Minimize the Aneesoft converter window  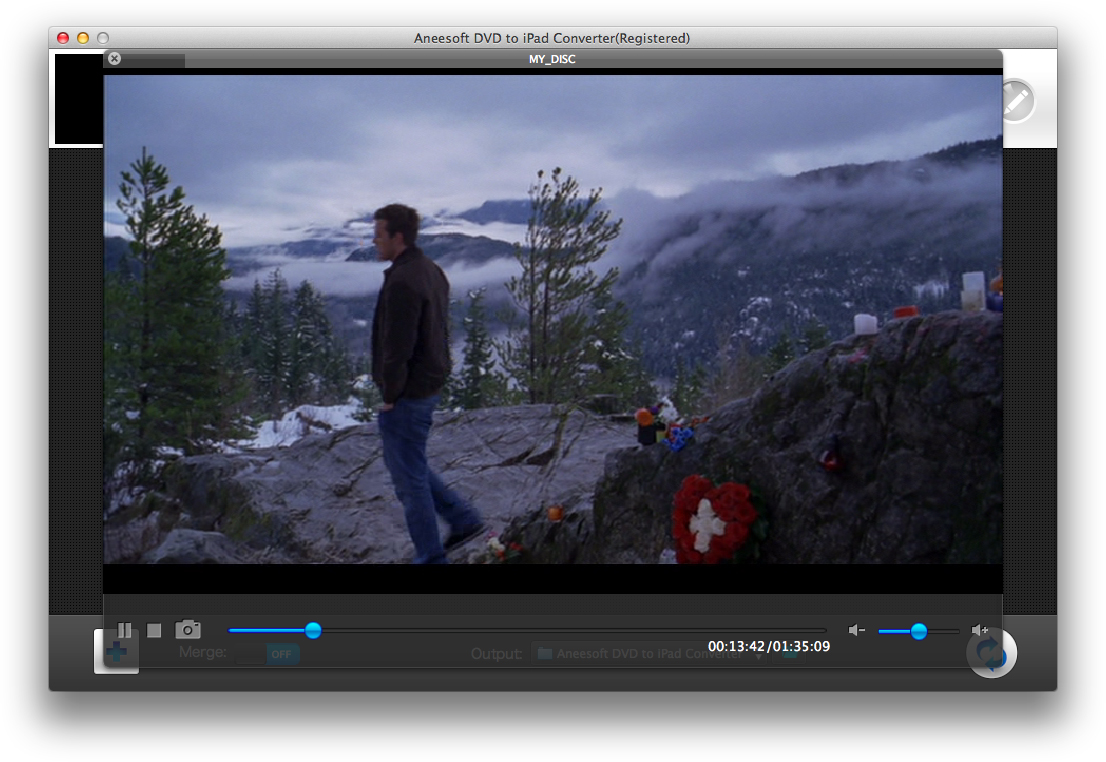[83, 38]
